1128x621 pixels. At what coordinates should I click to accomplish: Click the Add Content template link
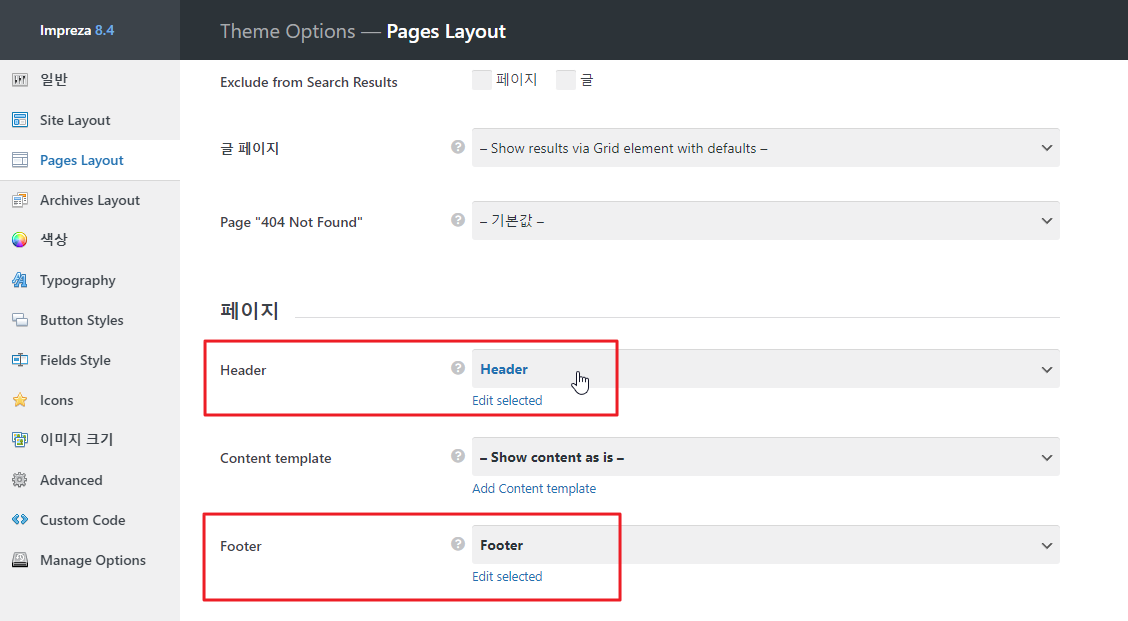(x=534, y=488)
